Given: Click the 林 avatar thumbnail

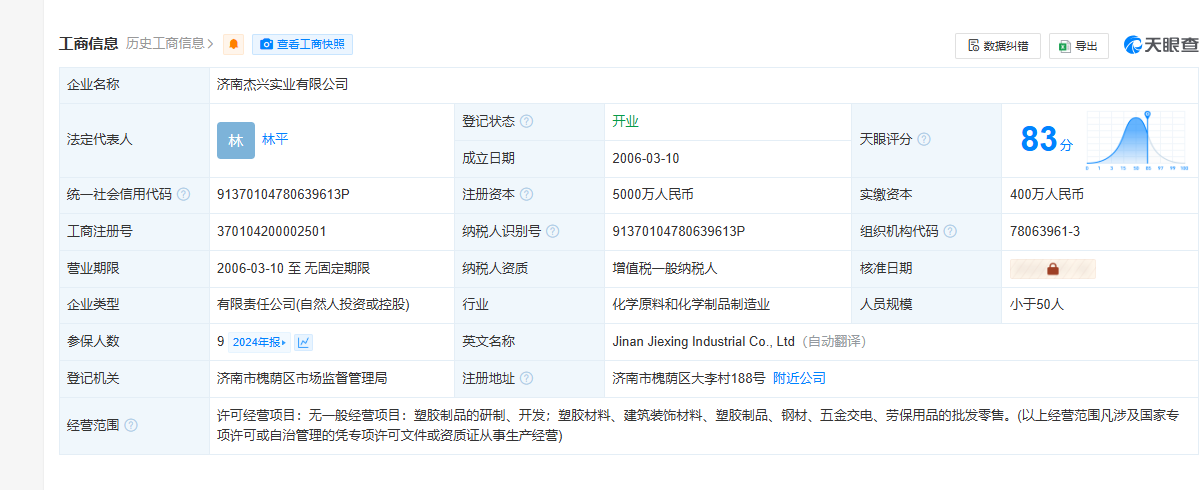Looking at the screenshot, I should [236, 140].
